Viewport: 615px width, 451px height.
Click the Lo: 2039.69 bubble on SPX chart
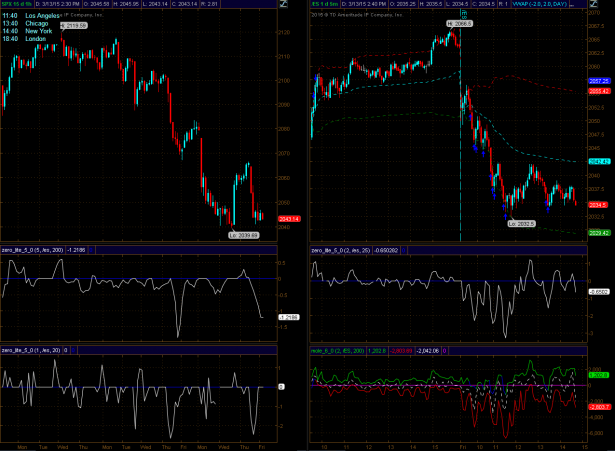click(x=243, y=234)
